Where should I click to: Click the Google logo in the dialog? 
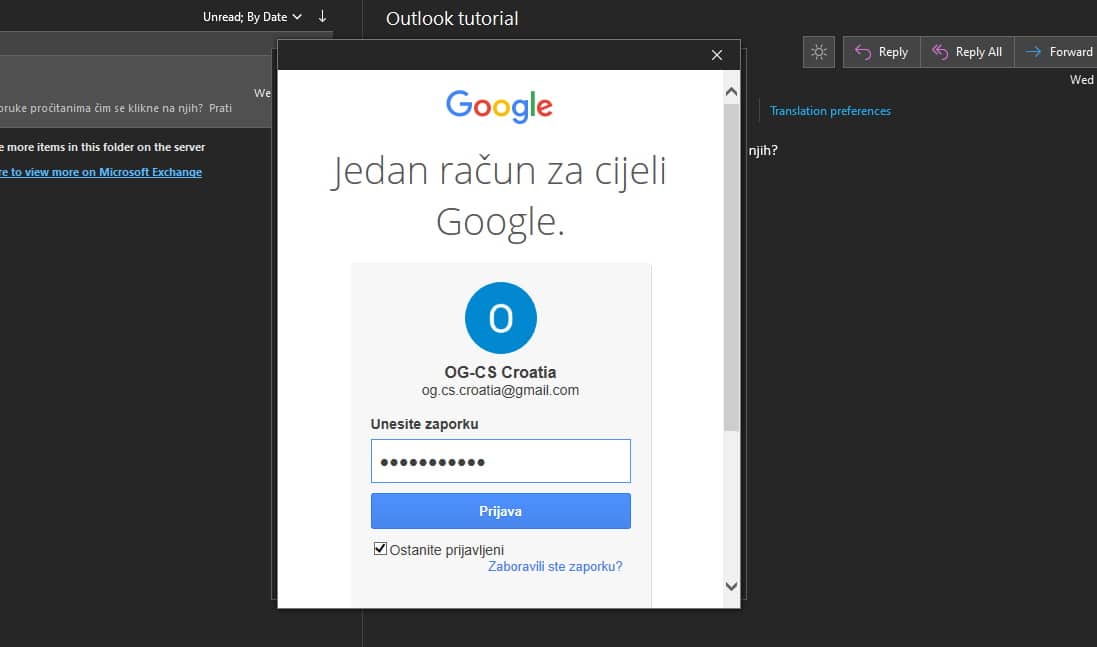[499, 106]
